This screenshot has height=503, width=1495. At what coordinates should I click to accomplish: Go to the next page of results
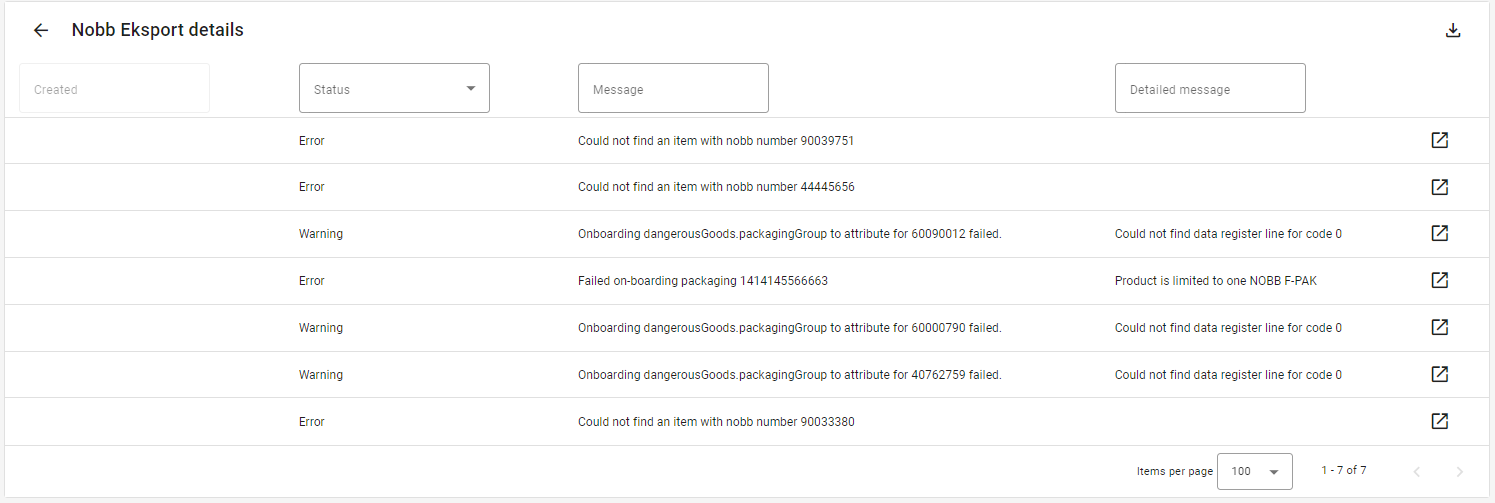1459,471
